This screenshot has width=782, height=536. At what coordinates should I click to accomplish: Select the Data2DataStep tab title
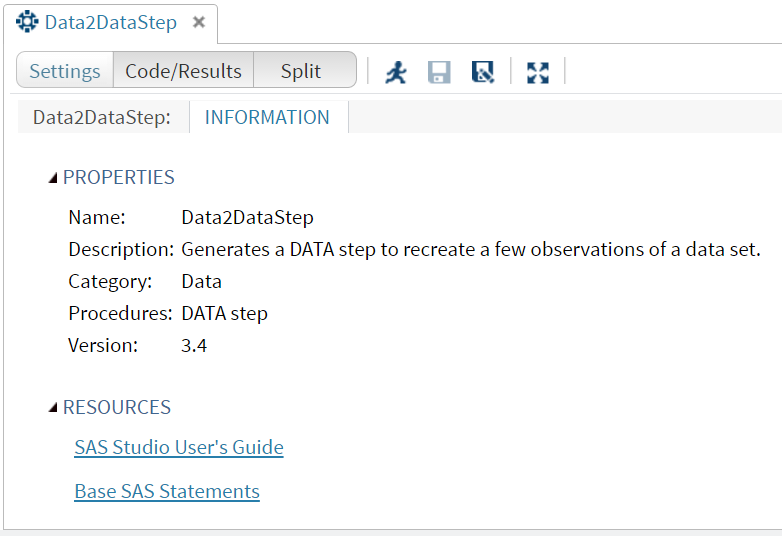110,22
